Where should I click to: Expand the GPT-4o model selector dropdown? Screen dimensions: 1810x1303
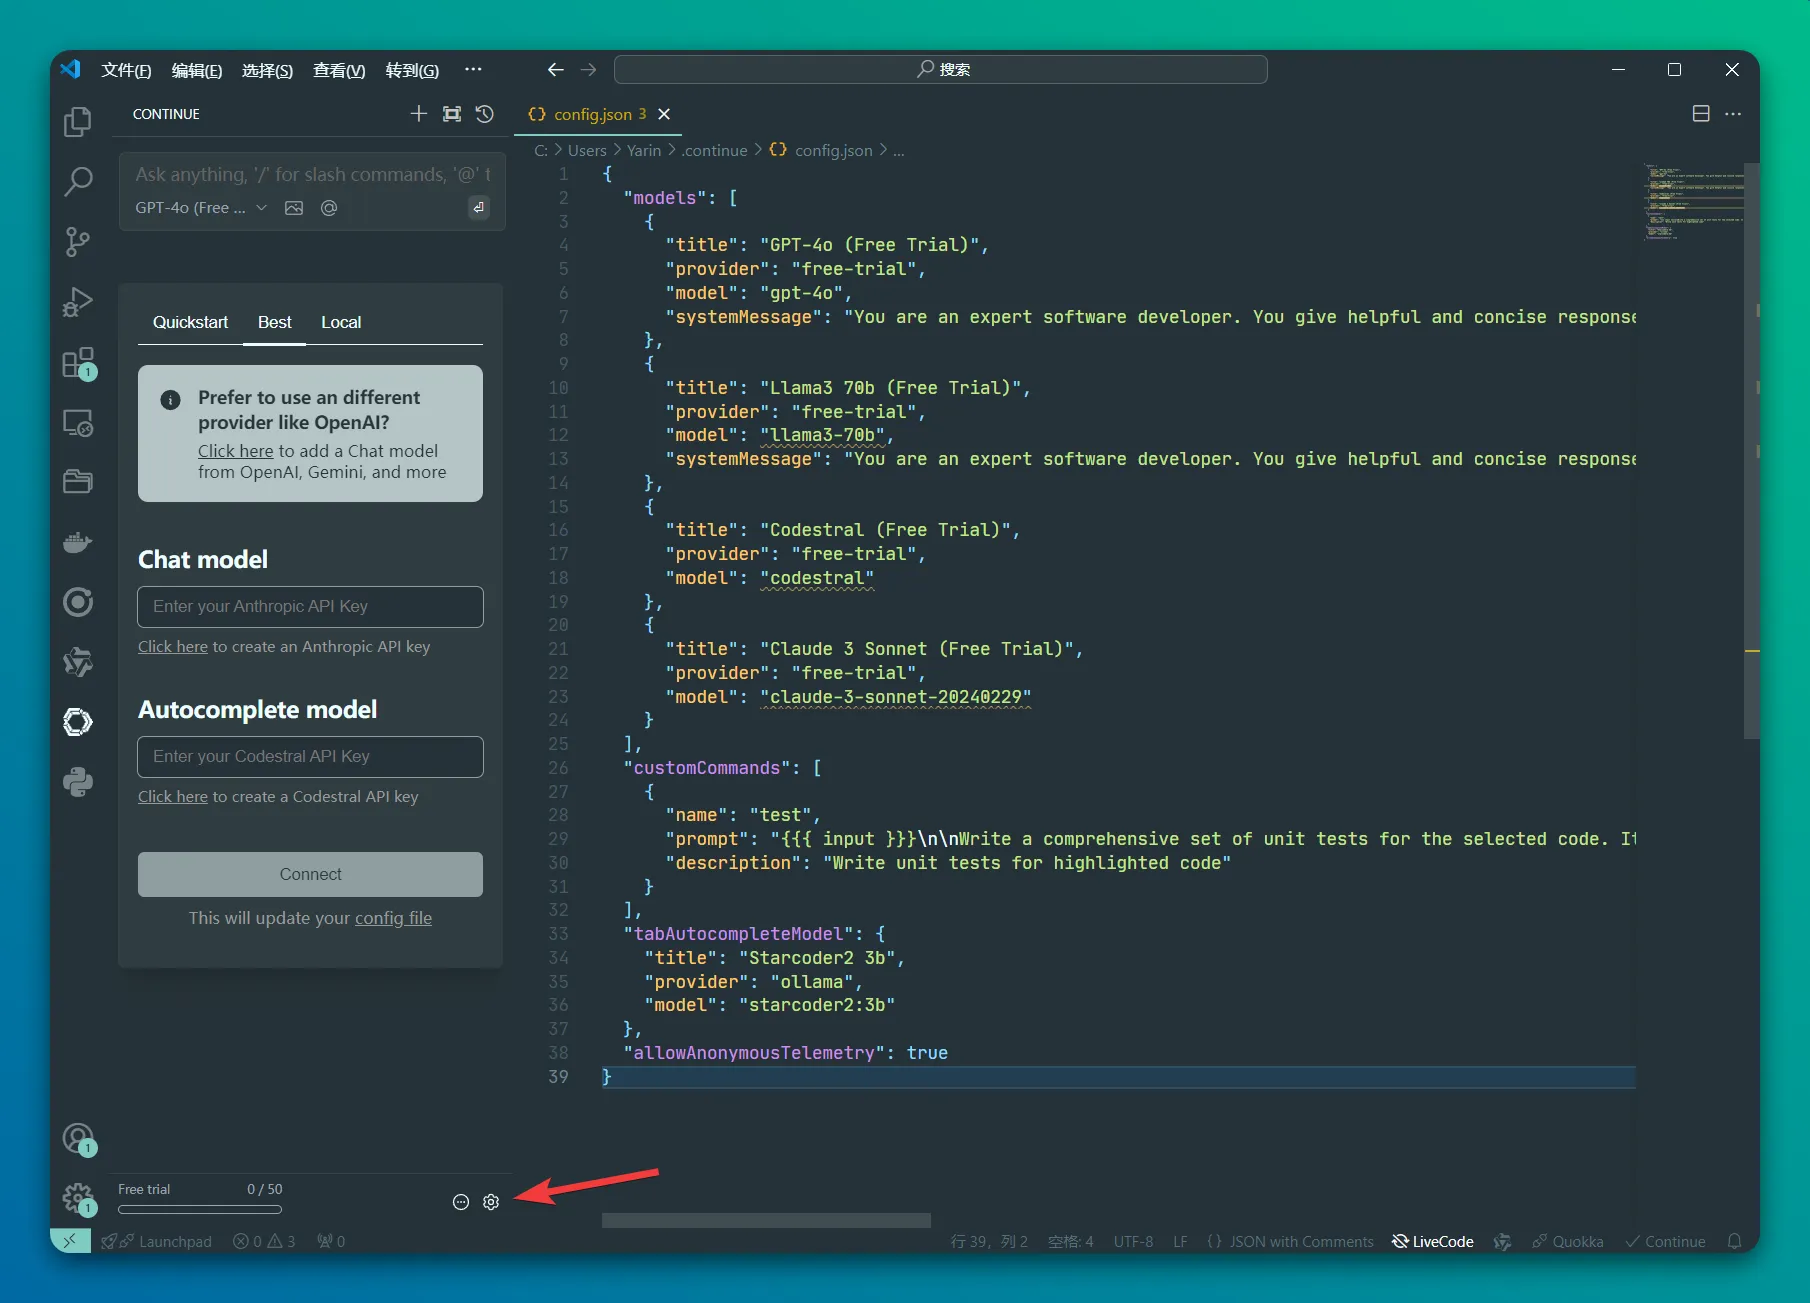(202, 208)
